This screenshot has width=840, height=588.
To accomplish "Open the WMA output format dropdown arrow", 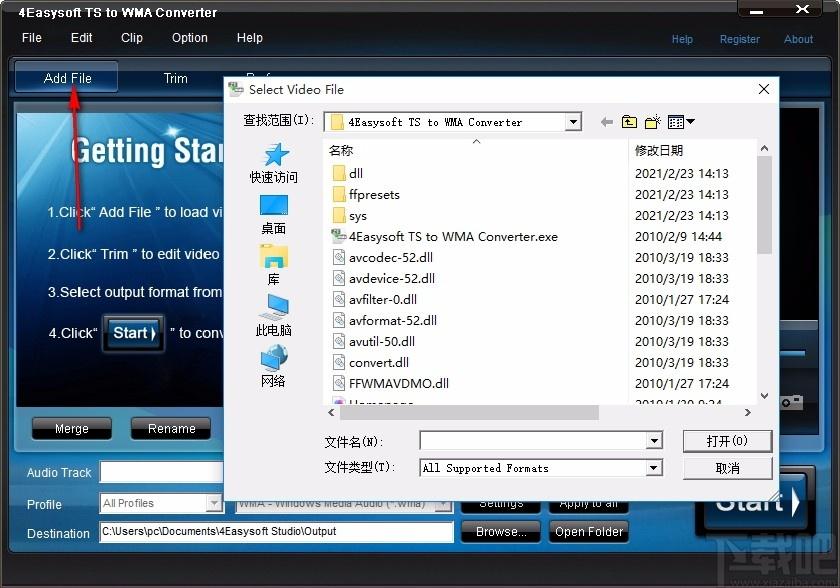I will click(444, 505).
